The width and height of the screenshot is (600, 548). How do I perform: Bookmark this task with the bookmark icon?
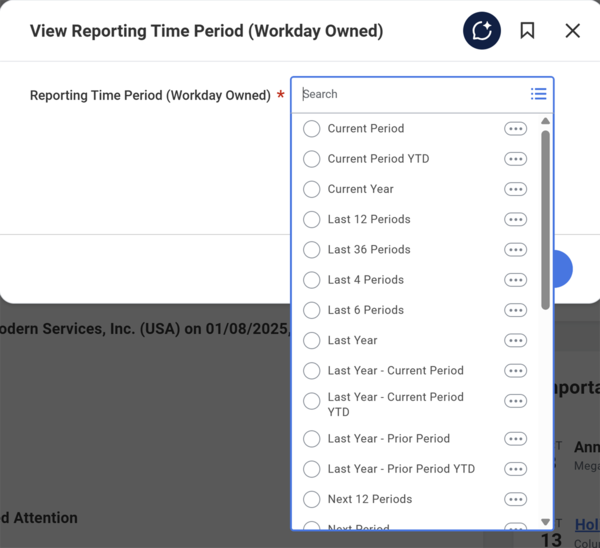tap(527, 31)
